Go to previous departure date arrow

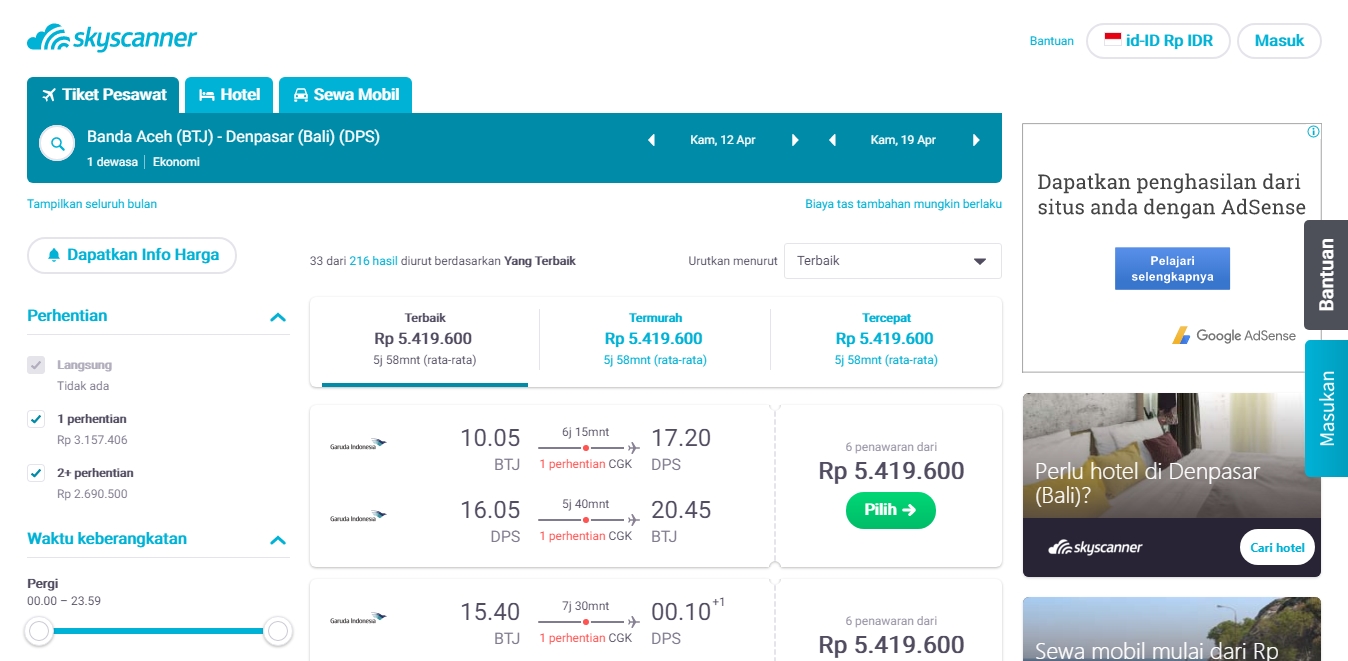(652, 140)
